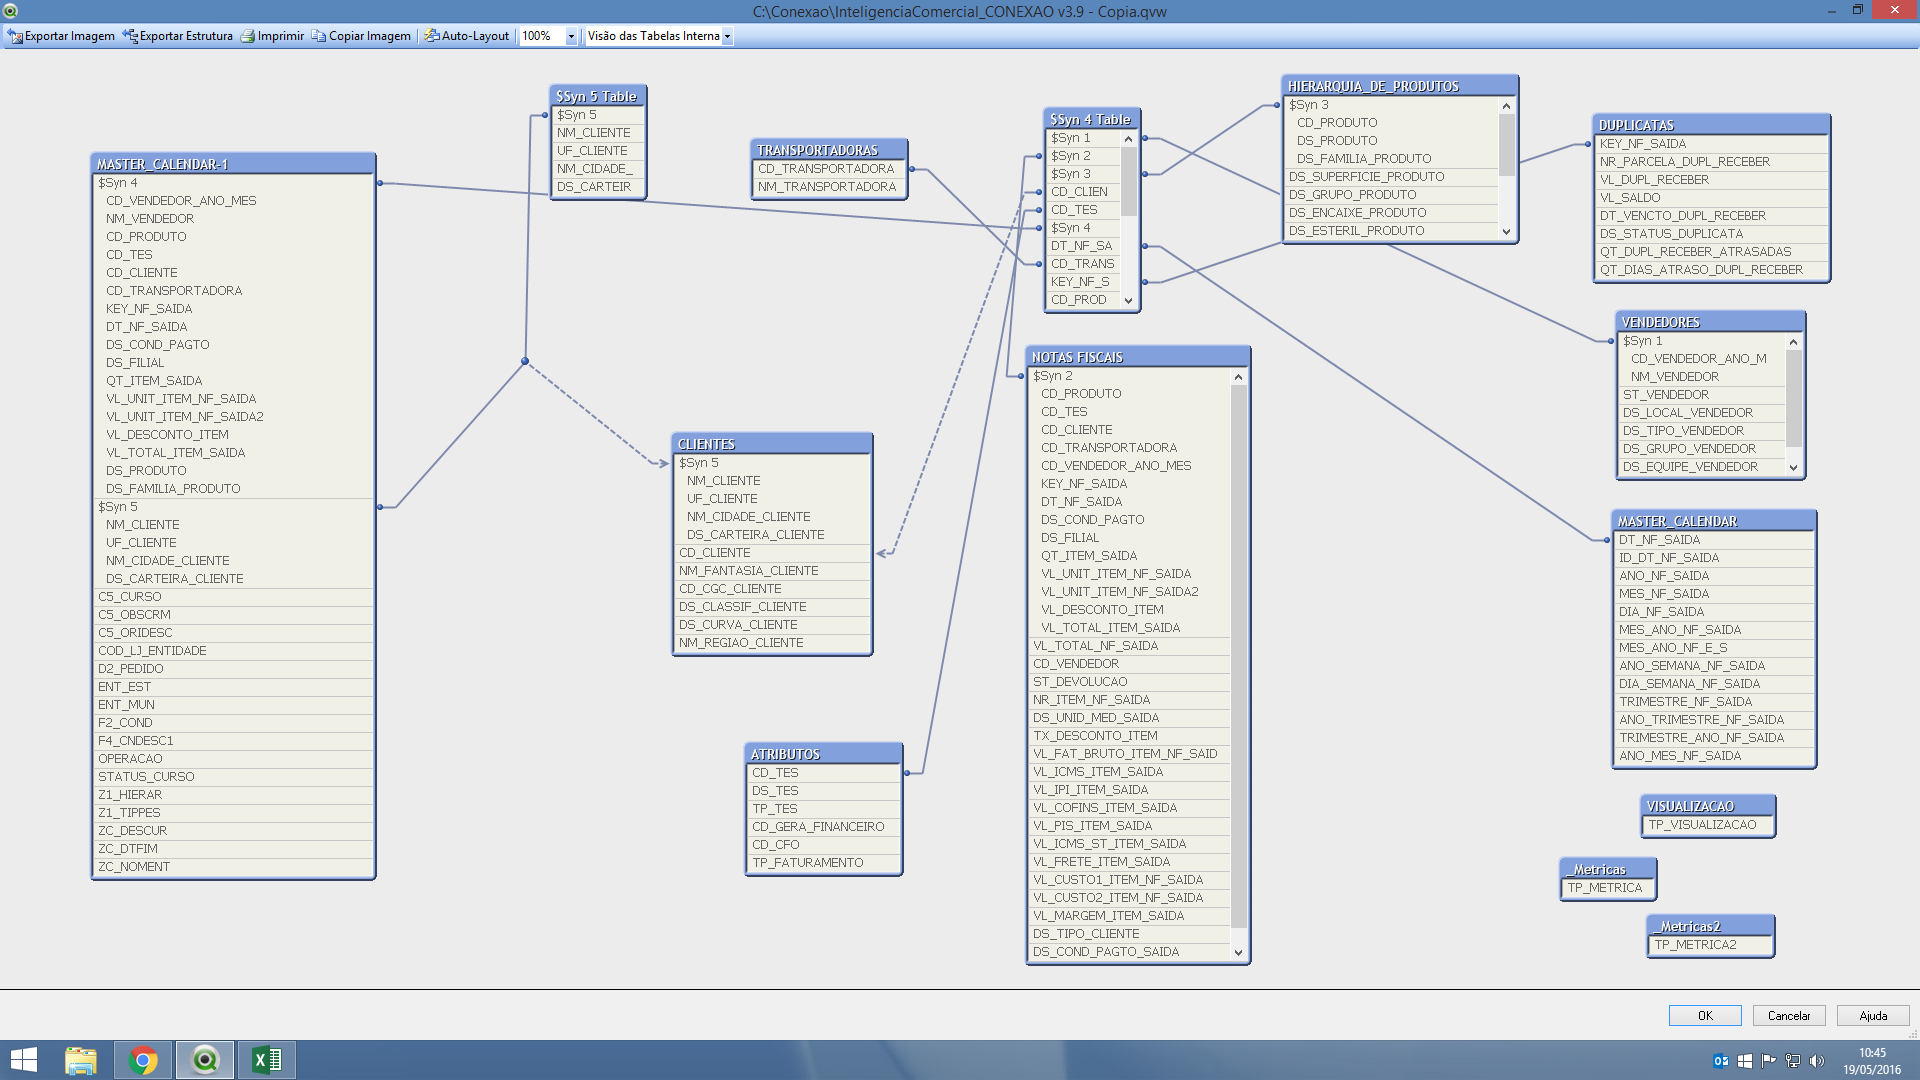Select the TP_FATURAMENTO field in ATRIBUTOS
Screen dimensions: 1920x1080
tap(823, 863)
